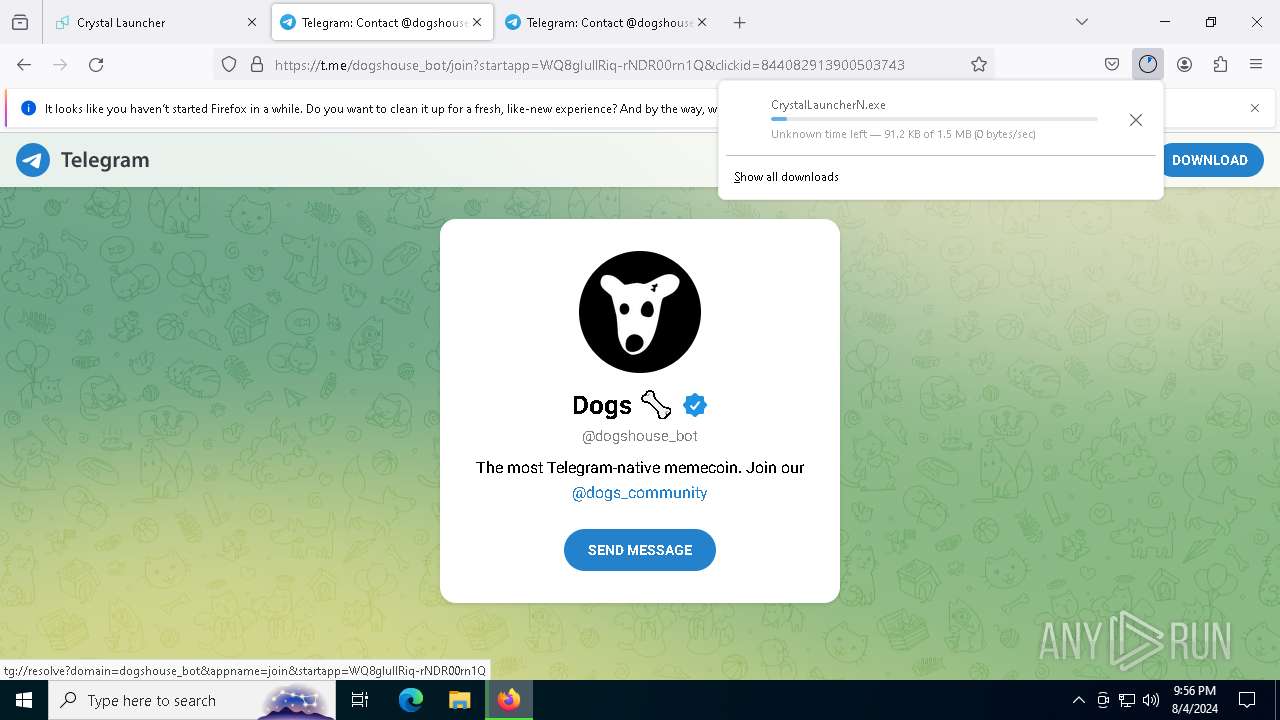
Task: Show hidden system tray icons
Action: click(1078, 700)
